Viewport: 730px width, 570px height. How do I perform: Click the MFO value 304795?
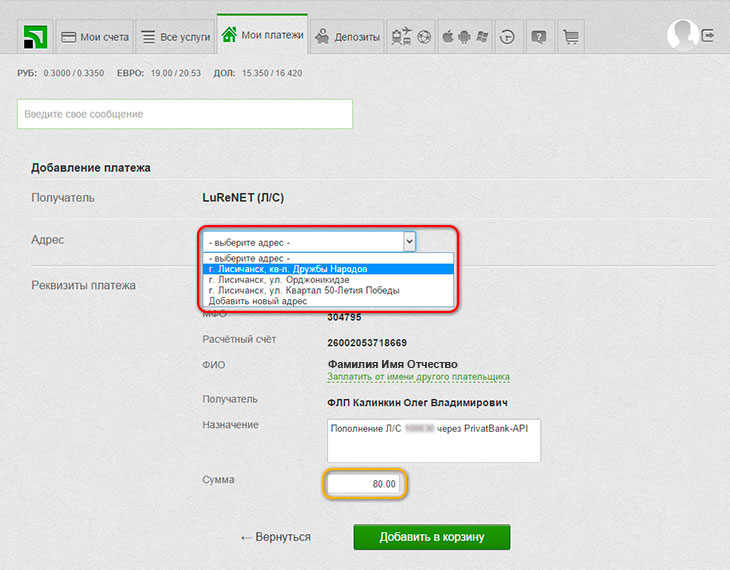click(x=344, y=317)
